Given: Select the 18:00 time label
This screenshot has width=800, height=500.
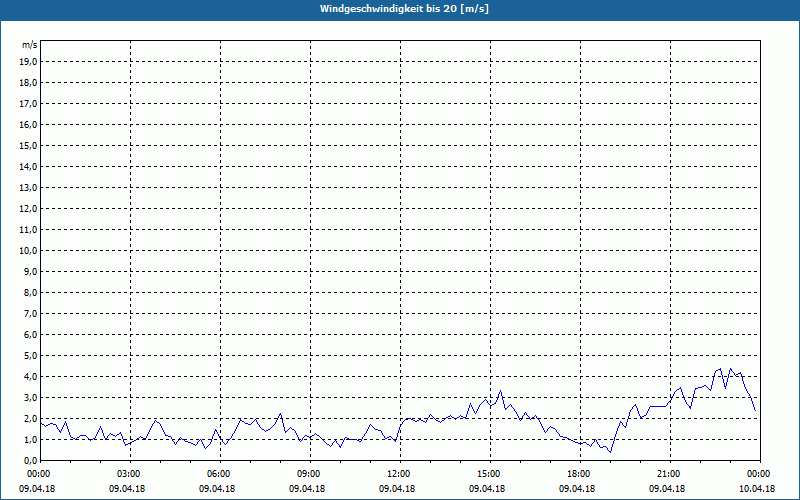Looking at the screenshot, I should pyautogui.click(x=578, y=474).
